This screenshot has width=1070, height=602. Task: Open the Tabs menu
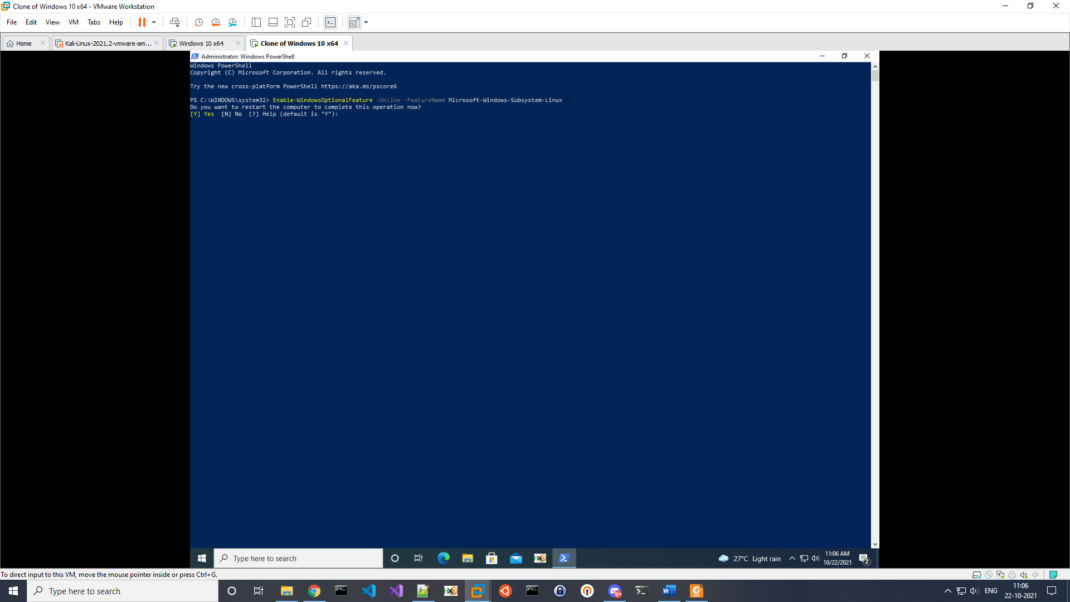[93, 23]
